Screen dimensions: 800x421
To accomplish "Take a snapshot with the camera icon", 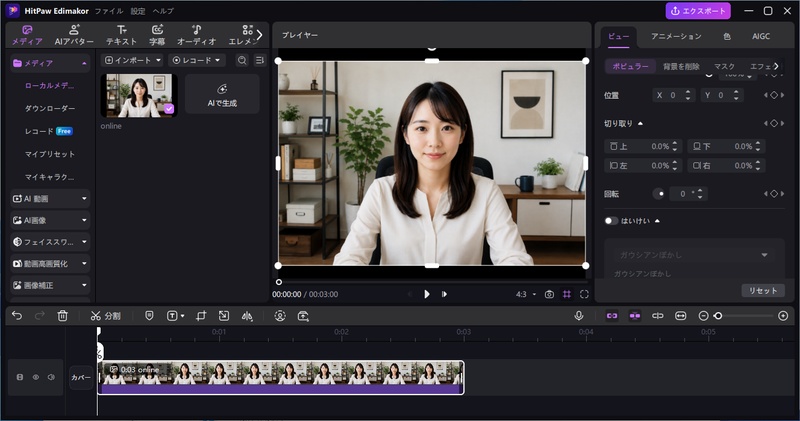I will pos(549,294).
